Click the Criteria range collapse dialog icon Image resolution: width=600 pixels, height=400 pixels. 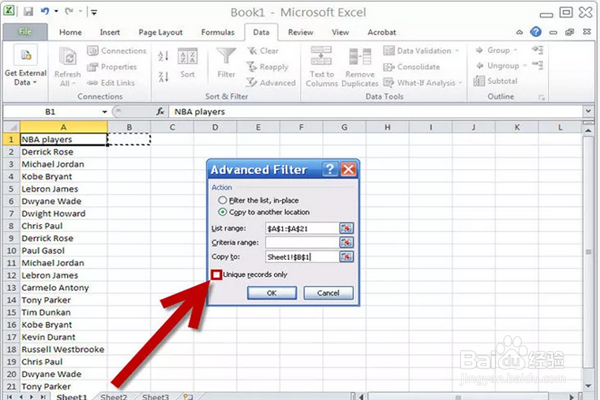346,243
